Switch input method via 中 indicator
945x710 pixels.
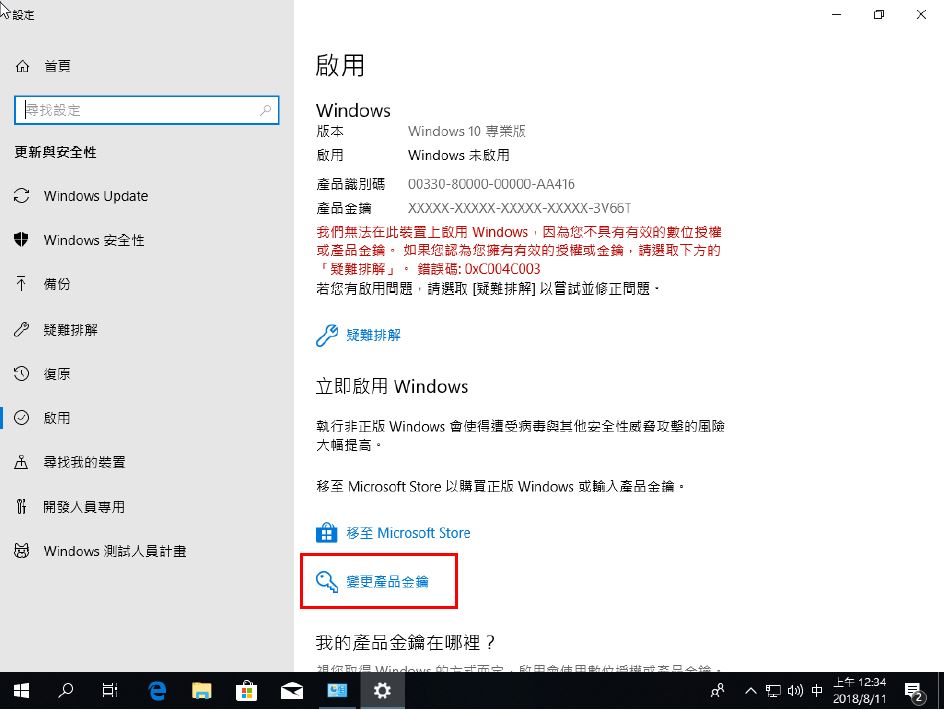tap(817, 691)
